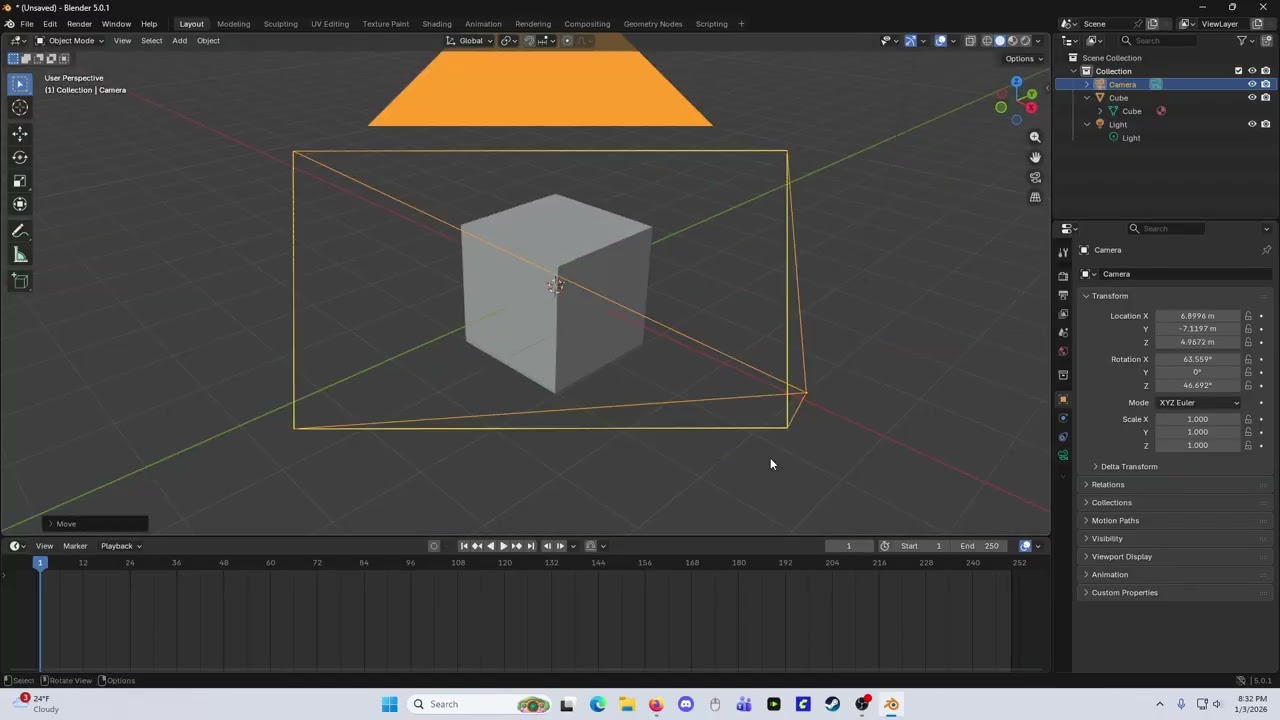Open the Output properties tab icon
This screenshot has height=720, width=1280.
point(1063,295)
